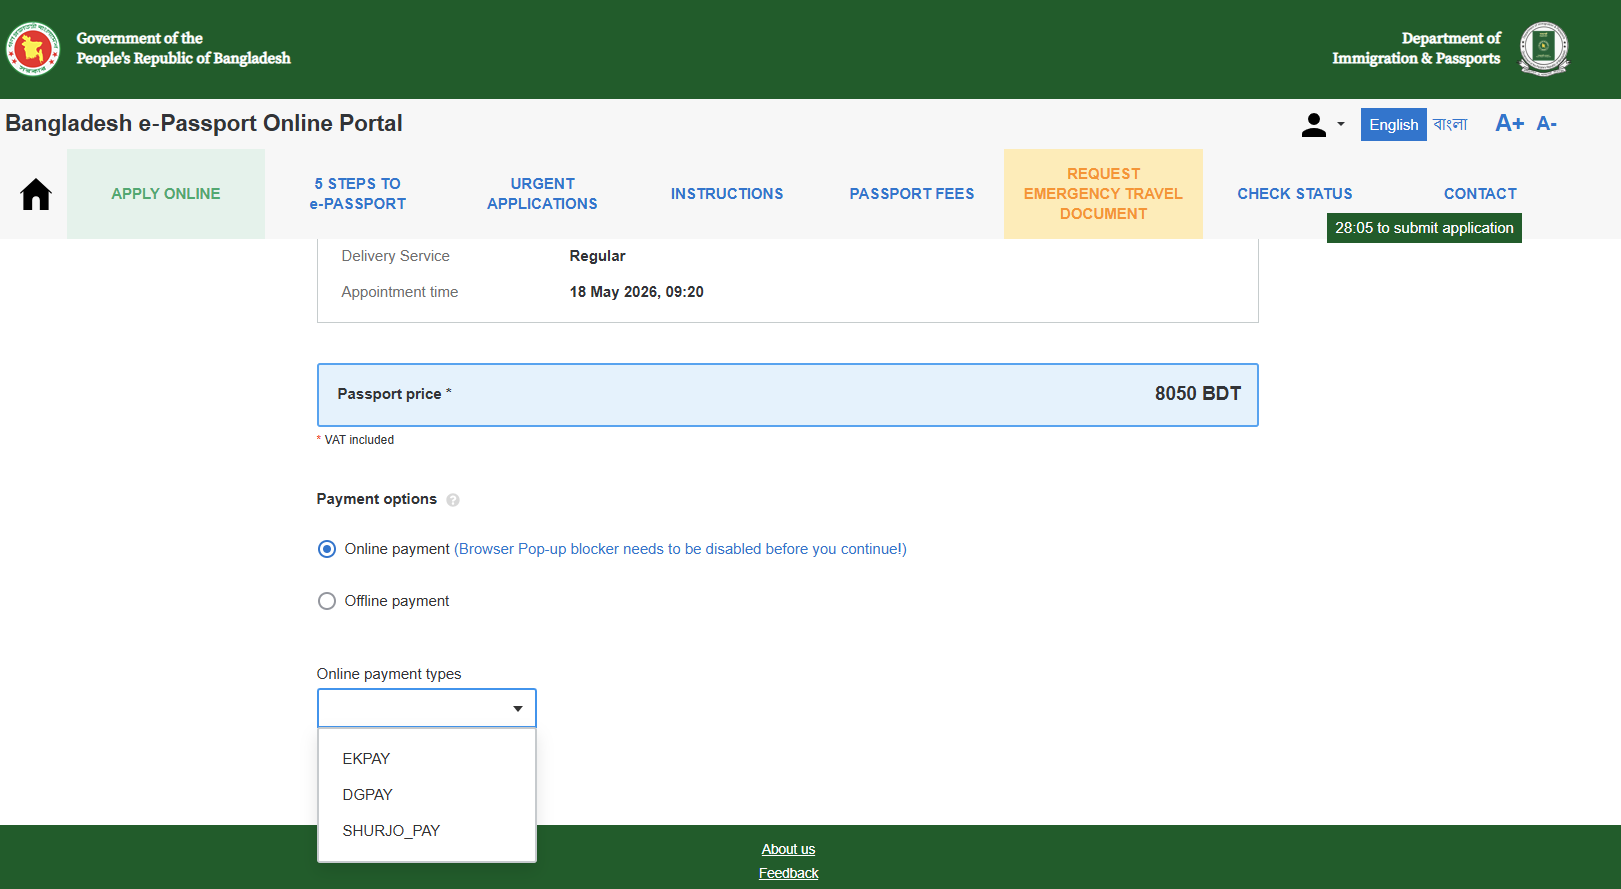The height and width of the screenshot is (889, 1621).
Task: Open the user account icon menu
Action: coord(1323,125)
